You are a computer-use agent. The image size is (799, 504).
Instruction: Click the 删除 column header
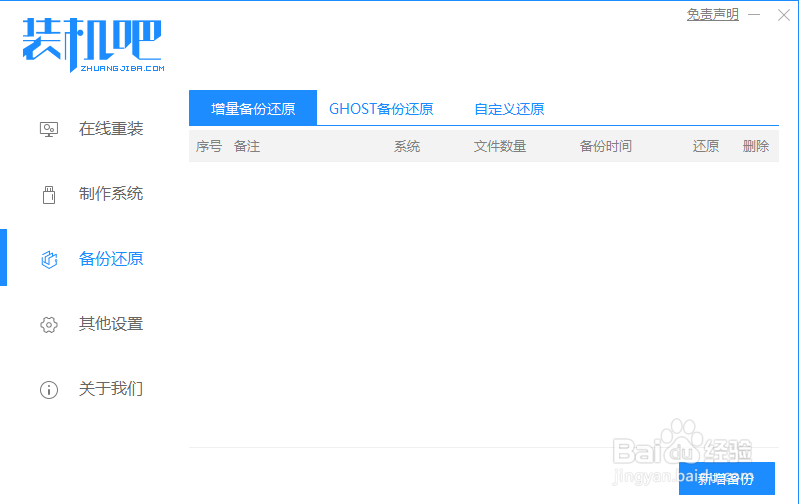756,146
